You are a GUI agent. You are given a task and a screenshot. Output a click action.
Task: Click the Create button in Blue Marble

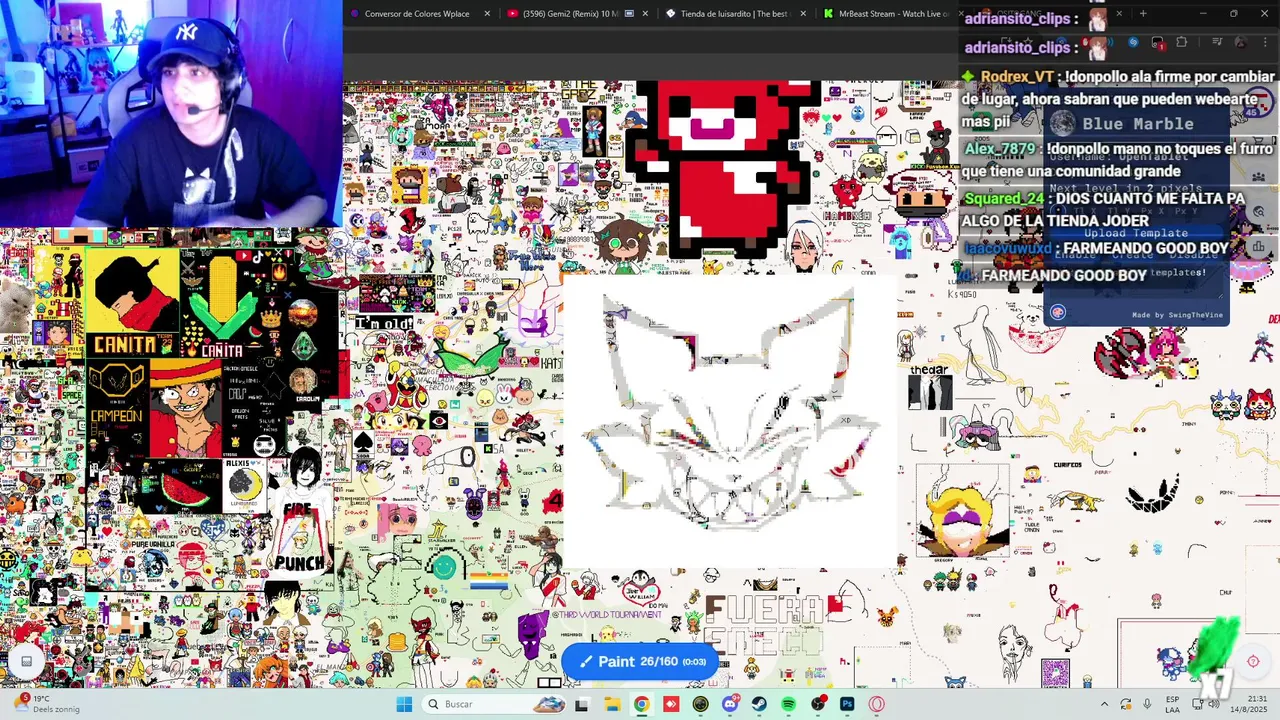[x=1133, y=254]
